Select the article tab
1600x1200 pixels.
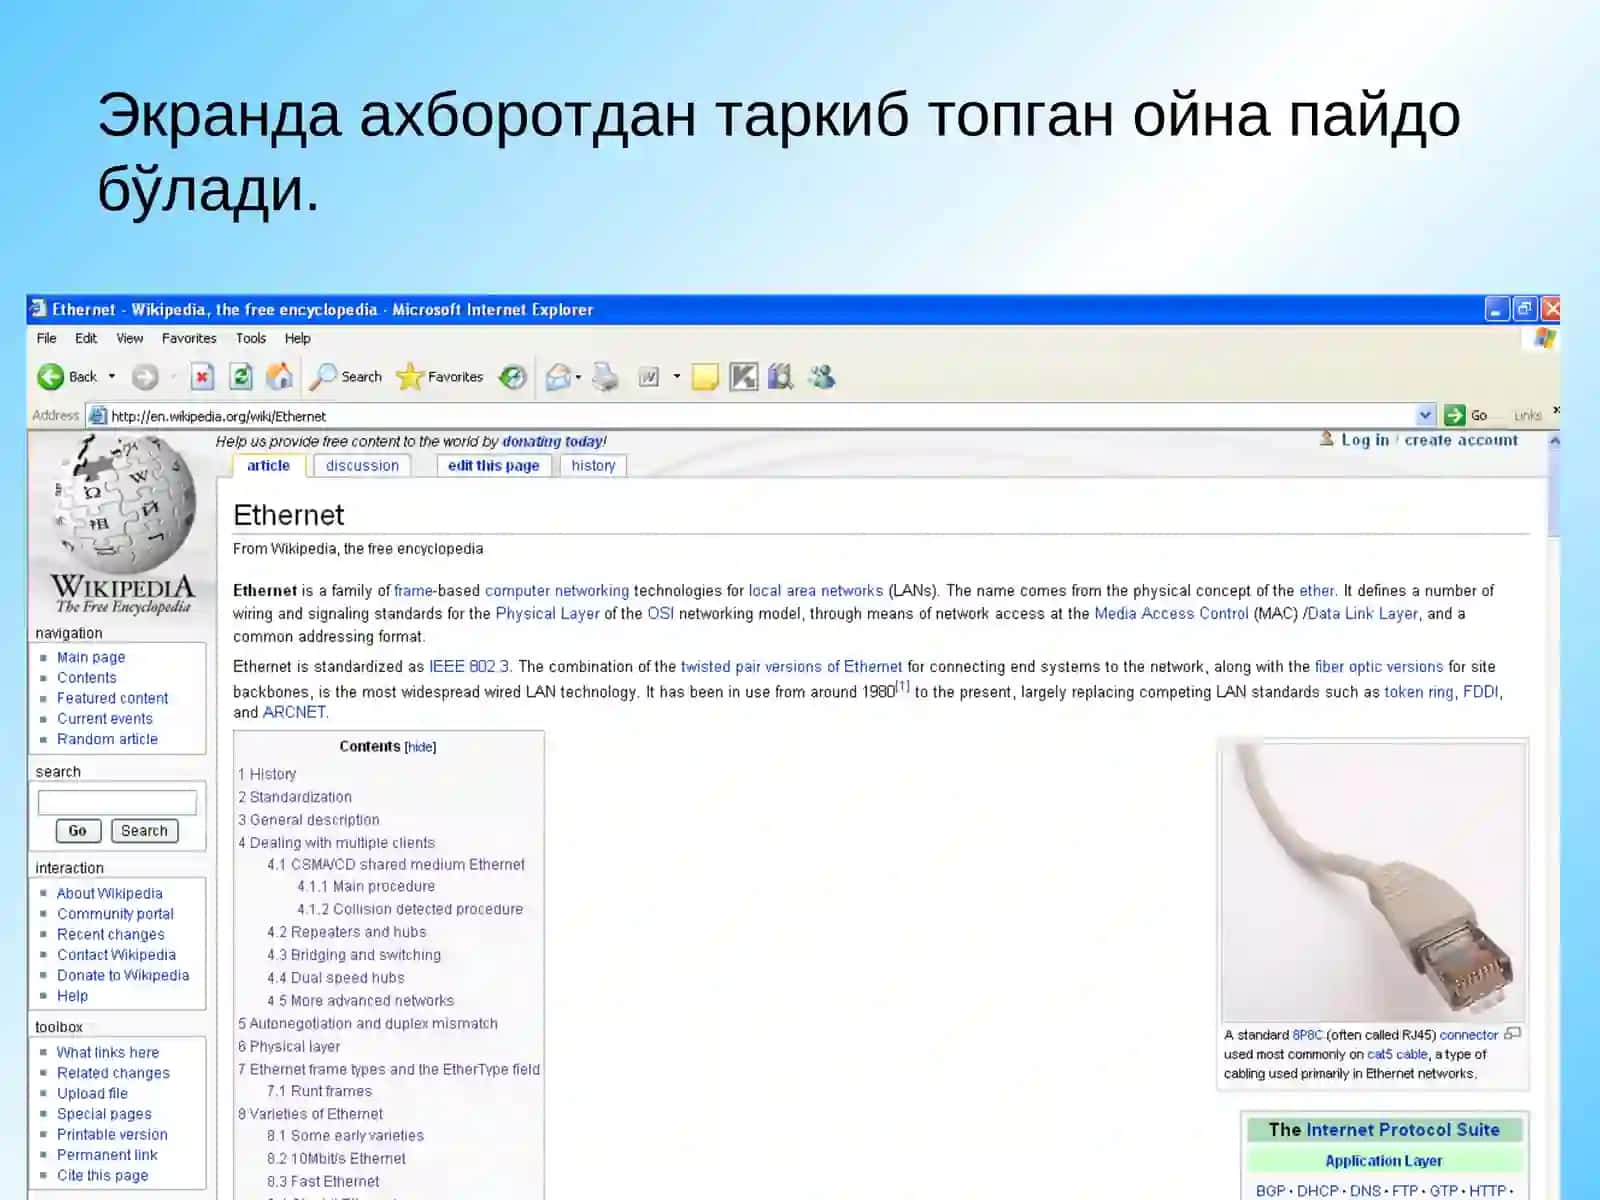tap(268, 466)
